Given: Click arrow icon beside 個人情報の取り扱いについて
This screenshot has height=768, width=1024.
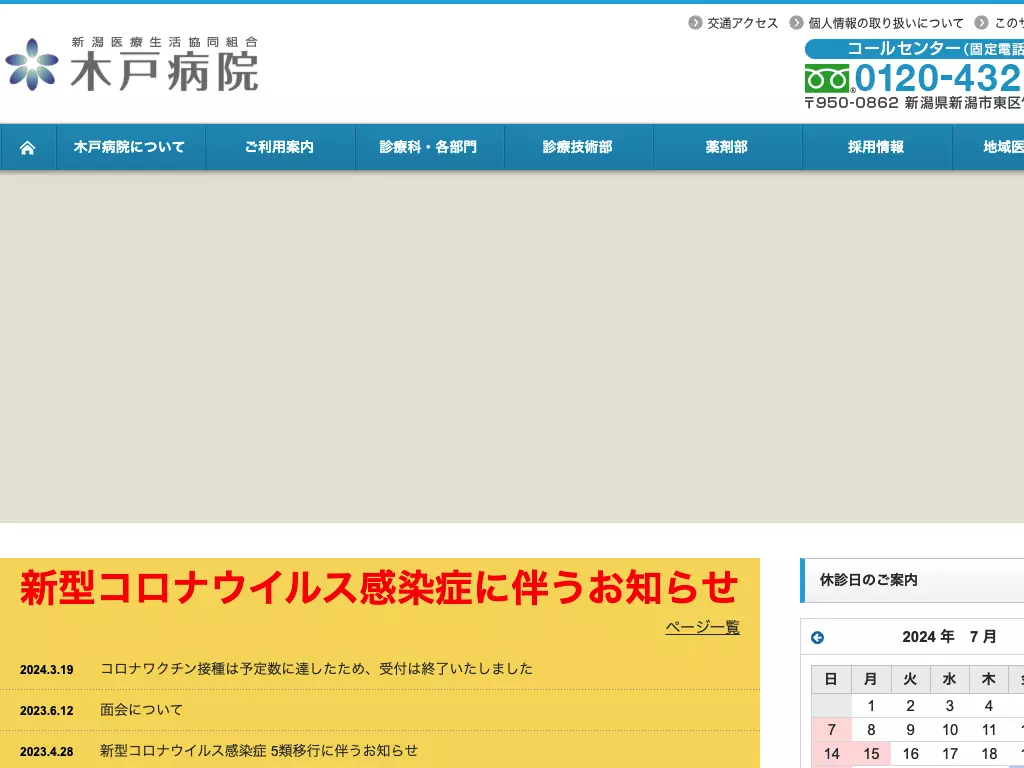Looking at the screenshot, I should point(796,23).
